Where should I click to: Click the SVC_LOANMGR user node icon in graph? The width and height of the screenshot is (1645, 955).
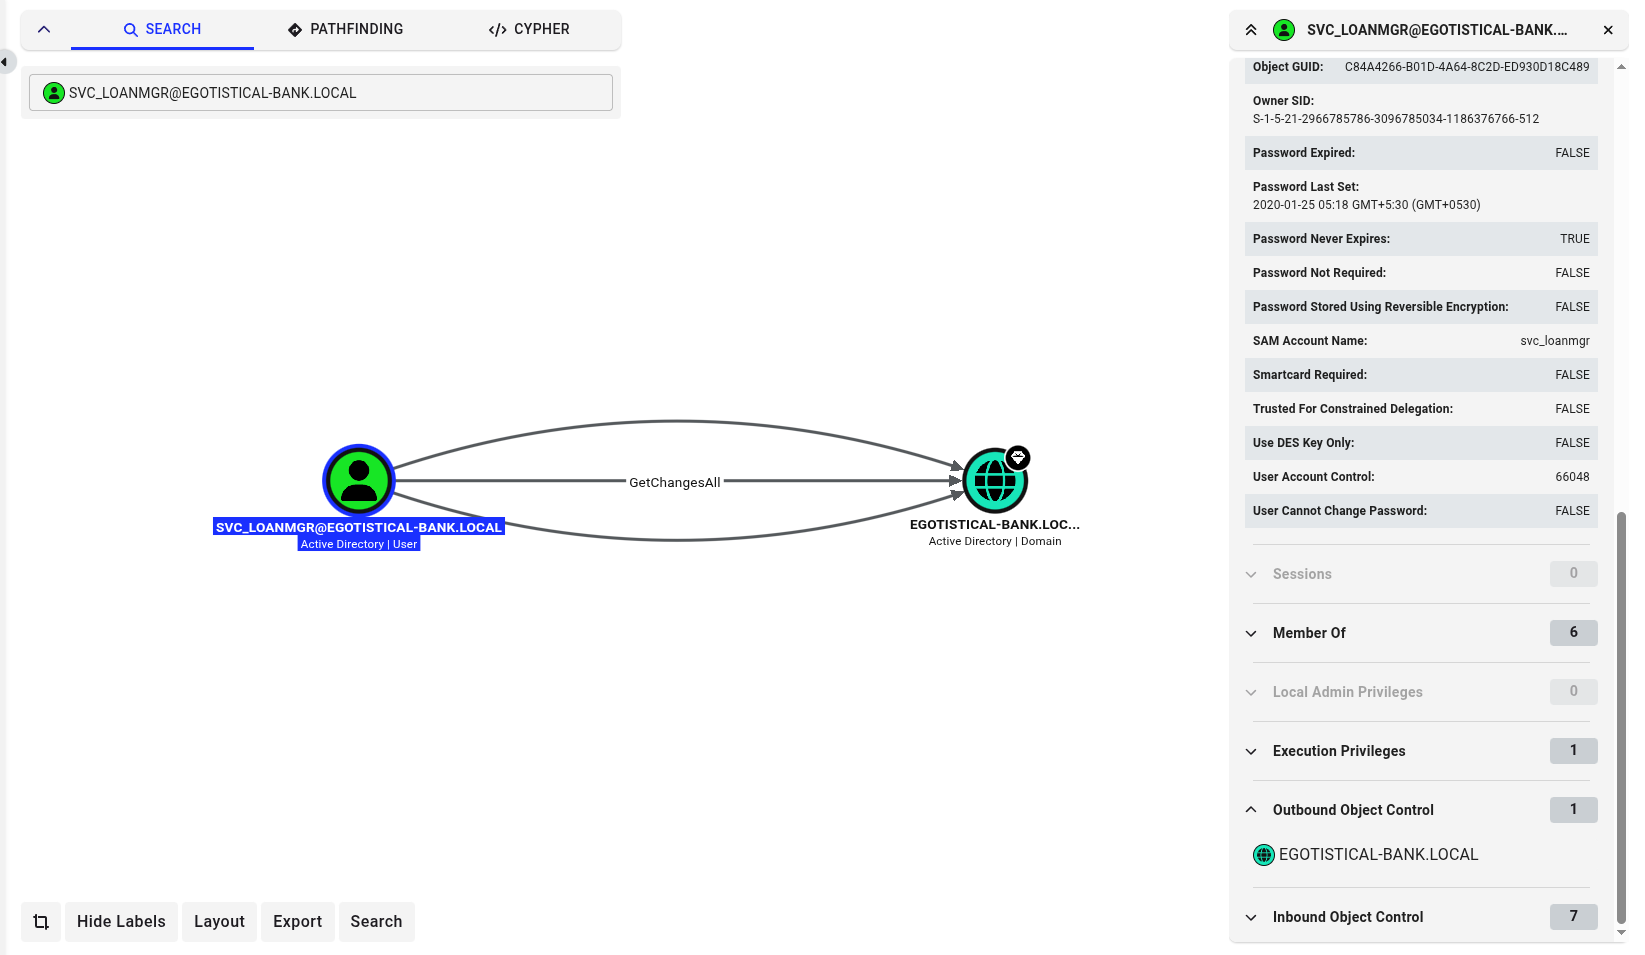click(x=359, y=481)
